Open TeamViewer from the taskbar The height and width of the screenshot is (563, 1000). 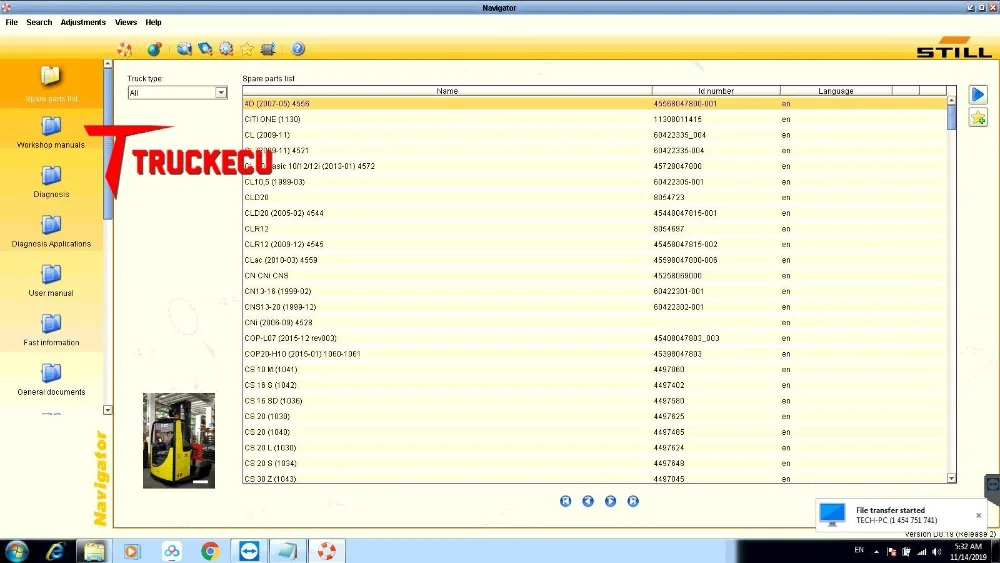(x=249, y=551)
